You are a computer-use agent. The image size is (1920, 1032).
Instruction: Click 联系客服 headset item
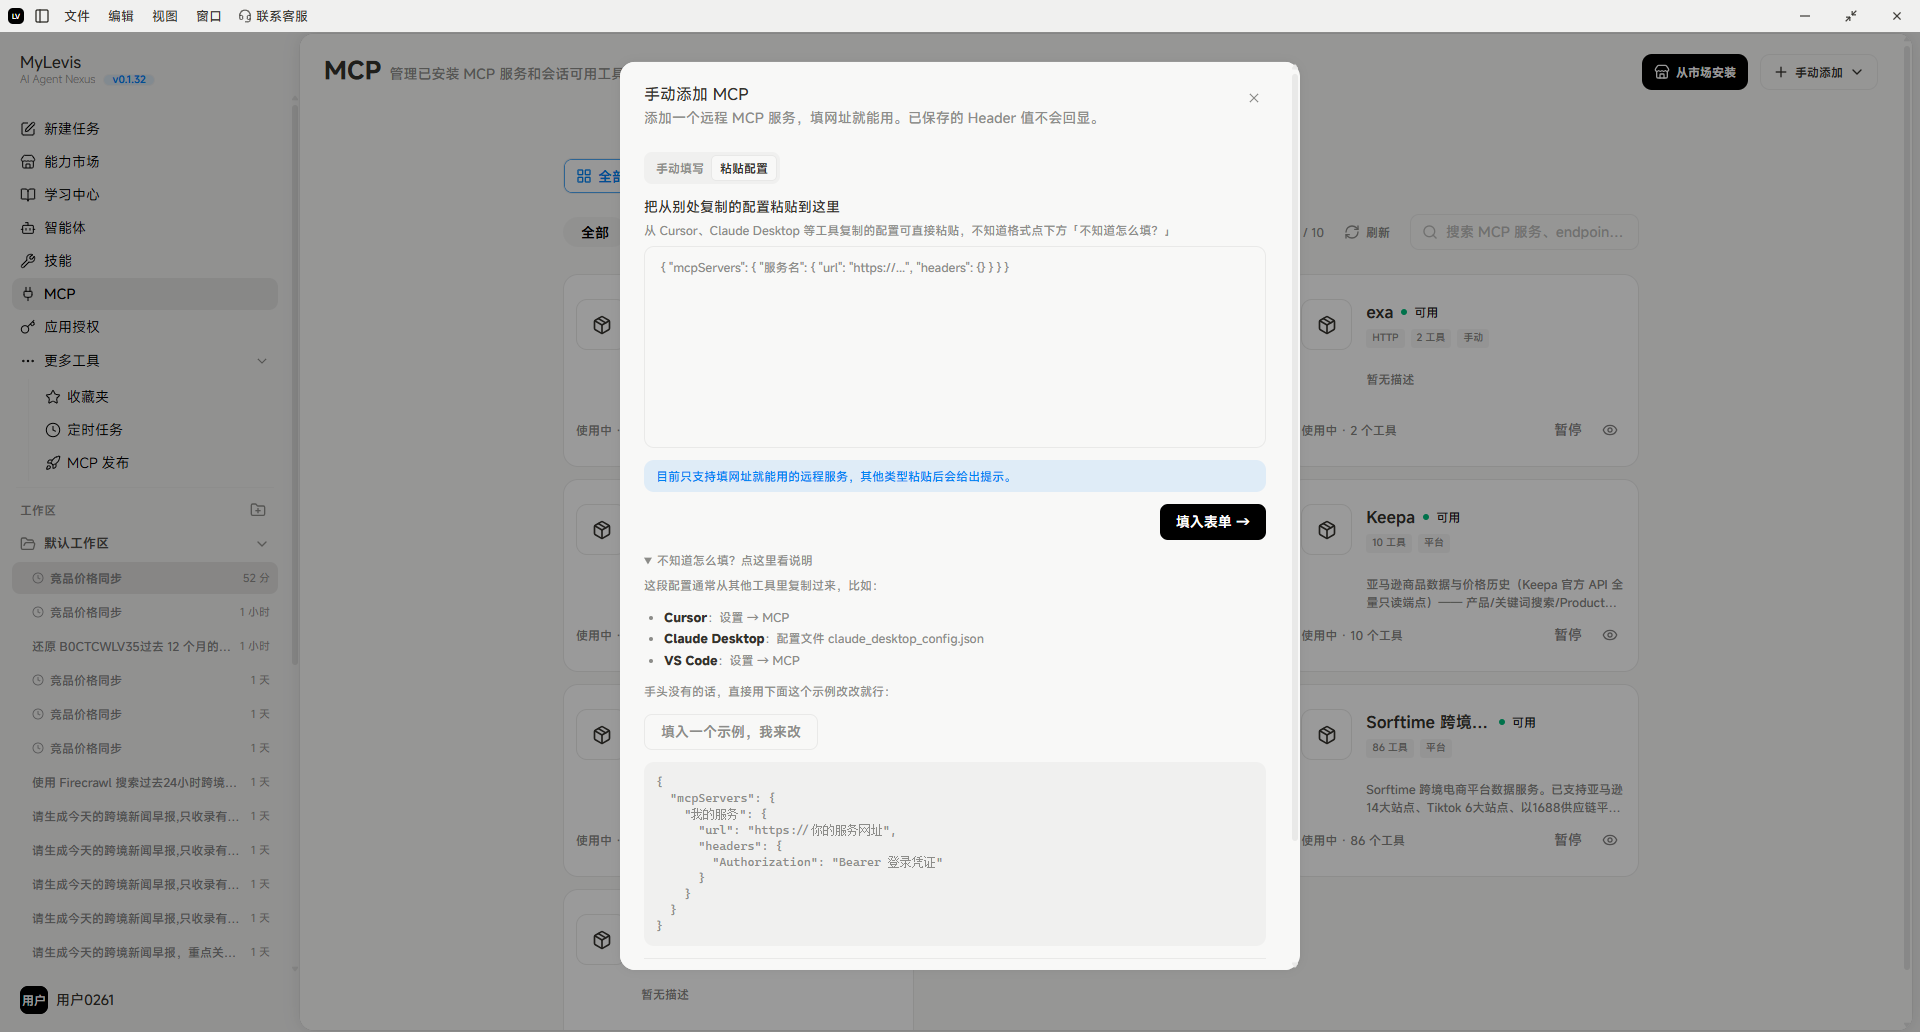pos(273,16)
